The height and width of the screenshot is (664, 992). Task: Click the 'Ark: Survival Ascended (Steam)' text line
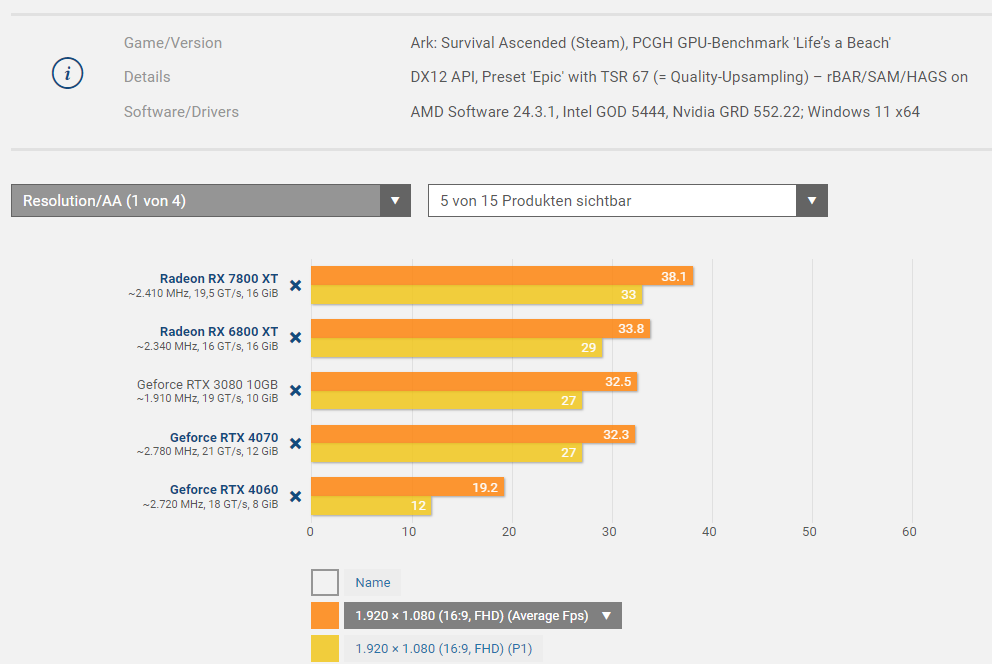[x=650, y=43]
